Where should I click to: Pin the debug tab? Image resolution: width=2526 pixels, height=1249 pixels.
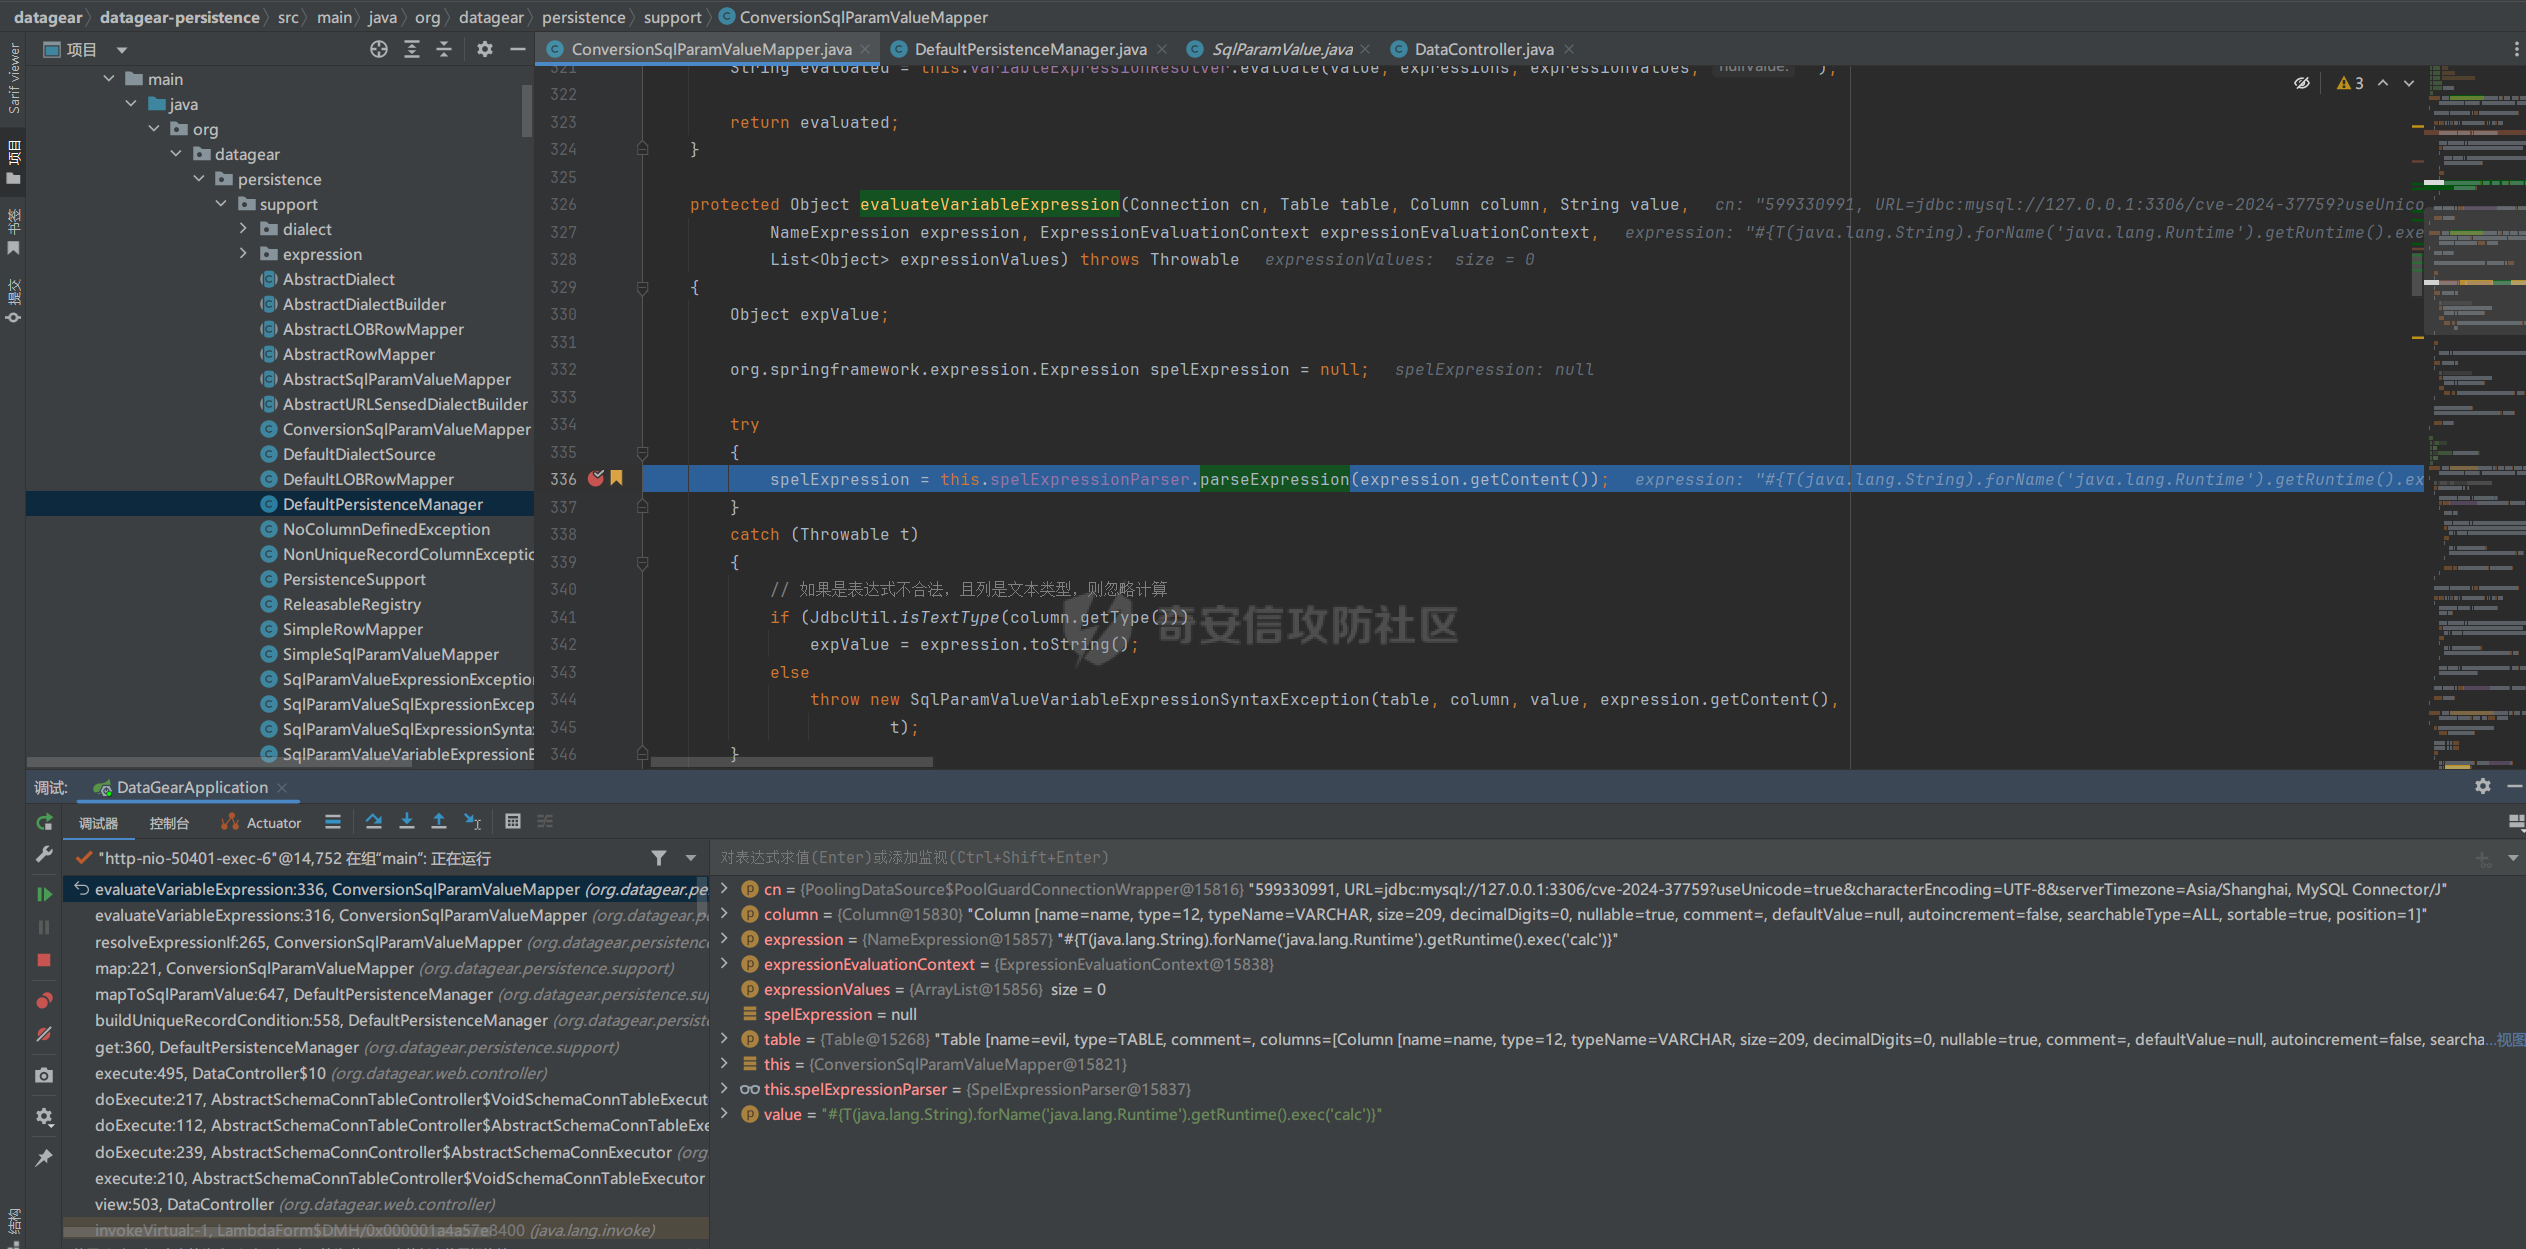point(44,1158)
